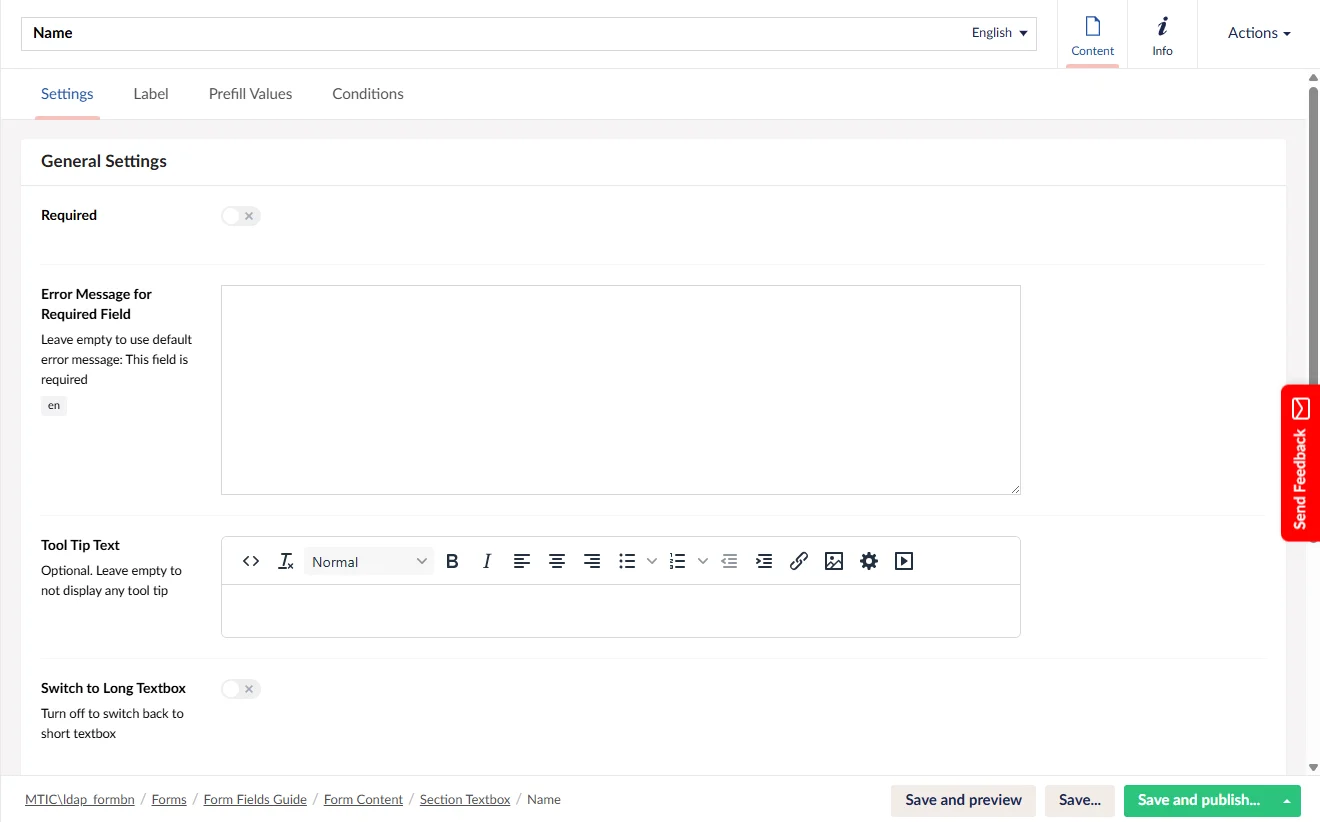Click the clear formatting icon
The image size is (1320, 822).
(x=286, y=561)
